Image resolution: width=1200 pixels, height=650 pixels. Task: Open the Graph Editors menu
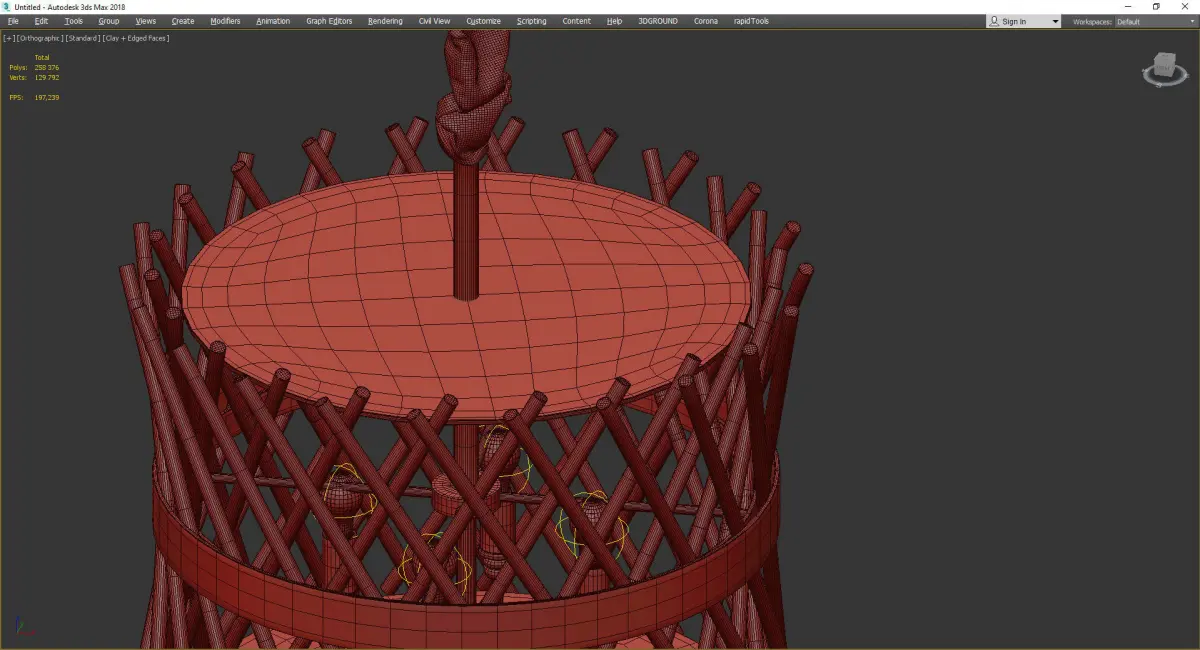[x=329, y=21]
